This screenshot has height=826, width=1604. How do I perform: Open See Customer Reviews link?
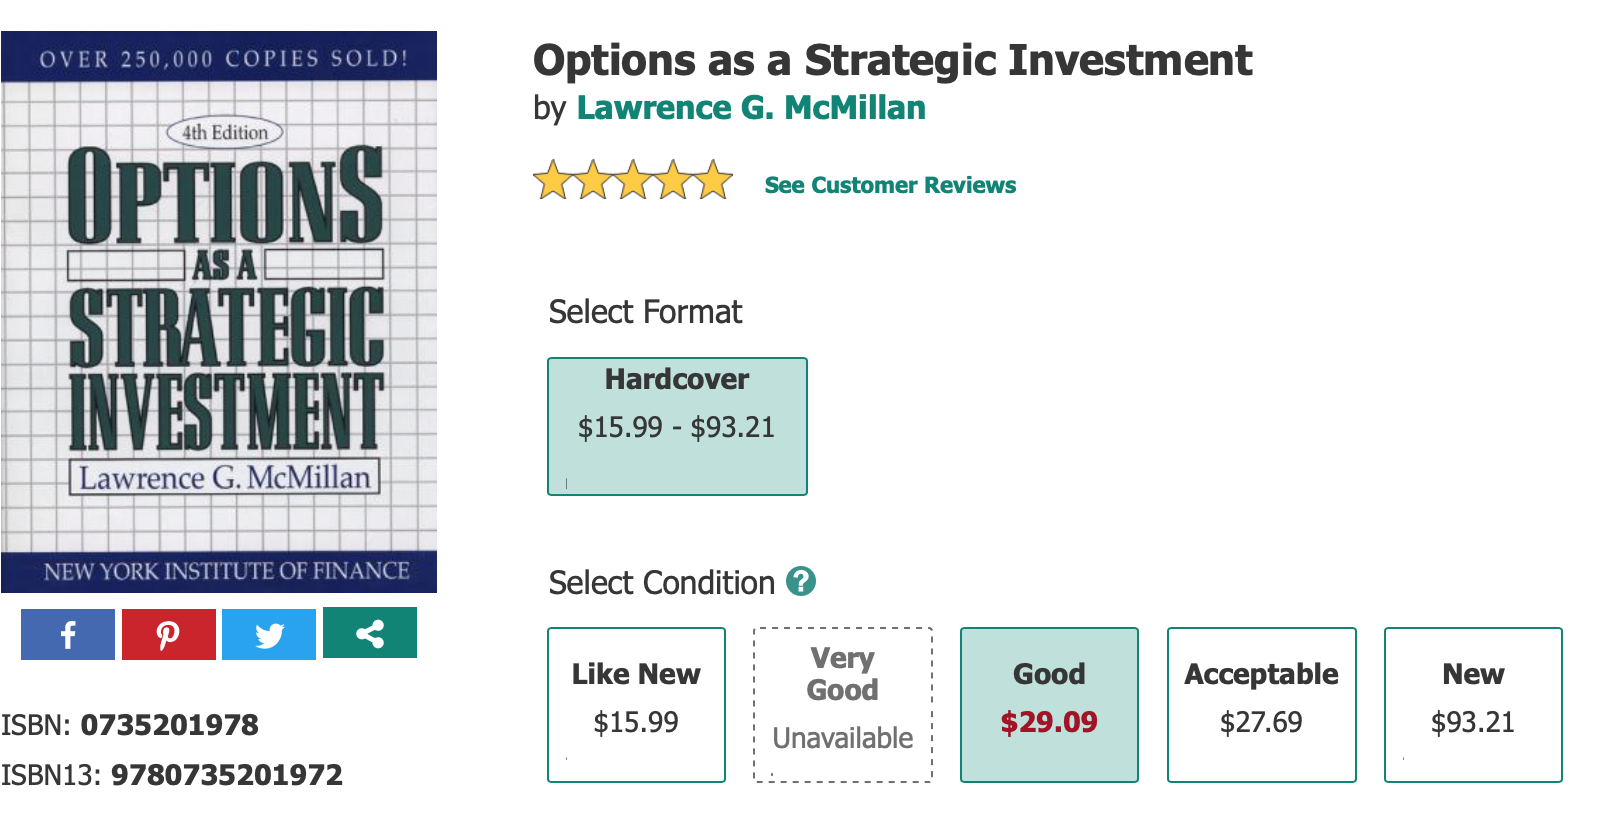tap(890, 185)
